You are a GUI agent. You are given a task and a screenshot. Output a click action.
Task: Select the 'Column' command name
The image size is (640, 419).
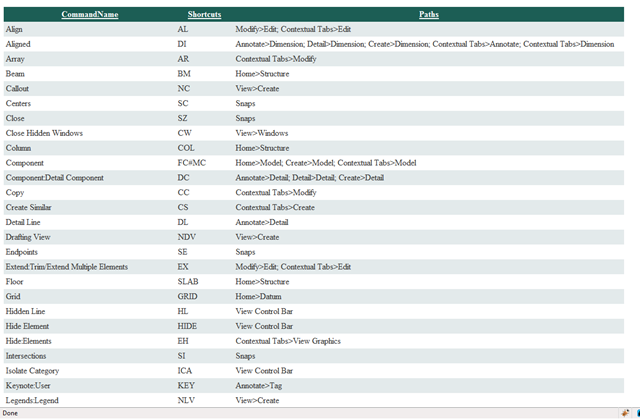tap(18, 148)
